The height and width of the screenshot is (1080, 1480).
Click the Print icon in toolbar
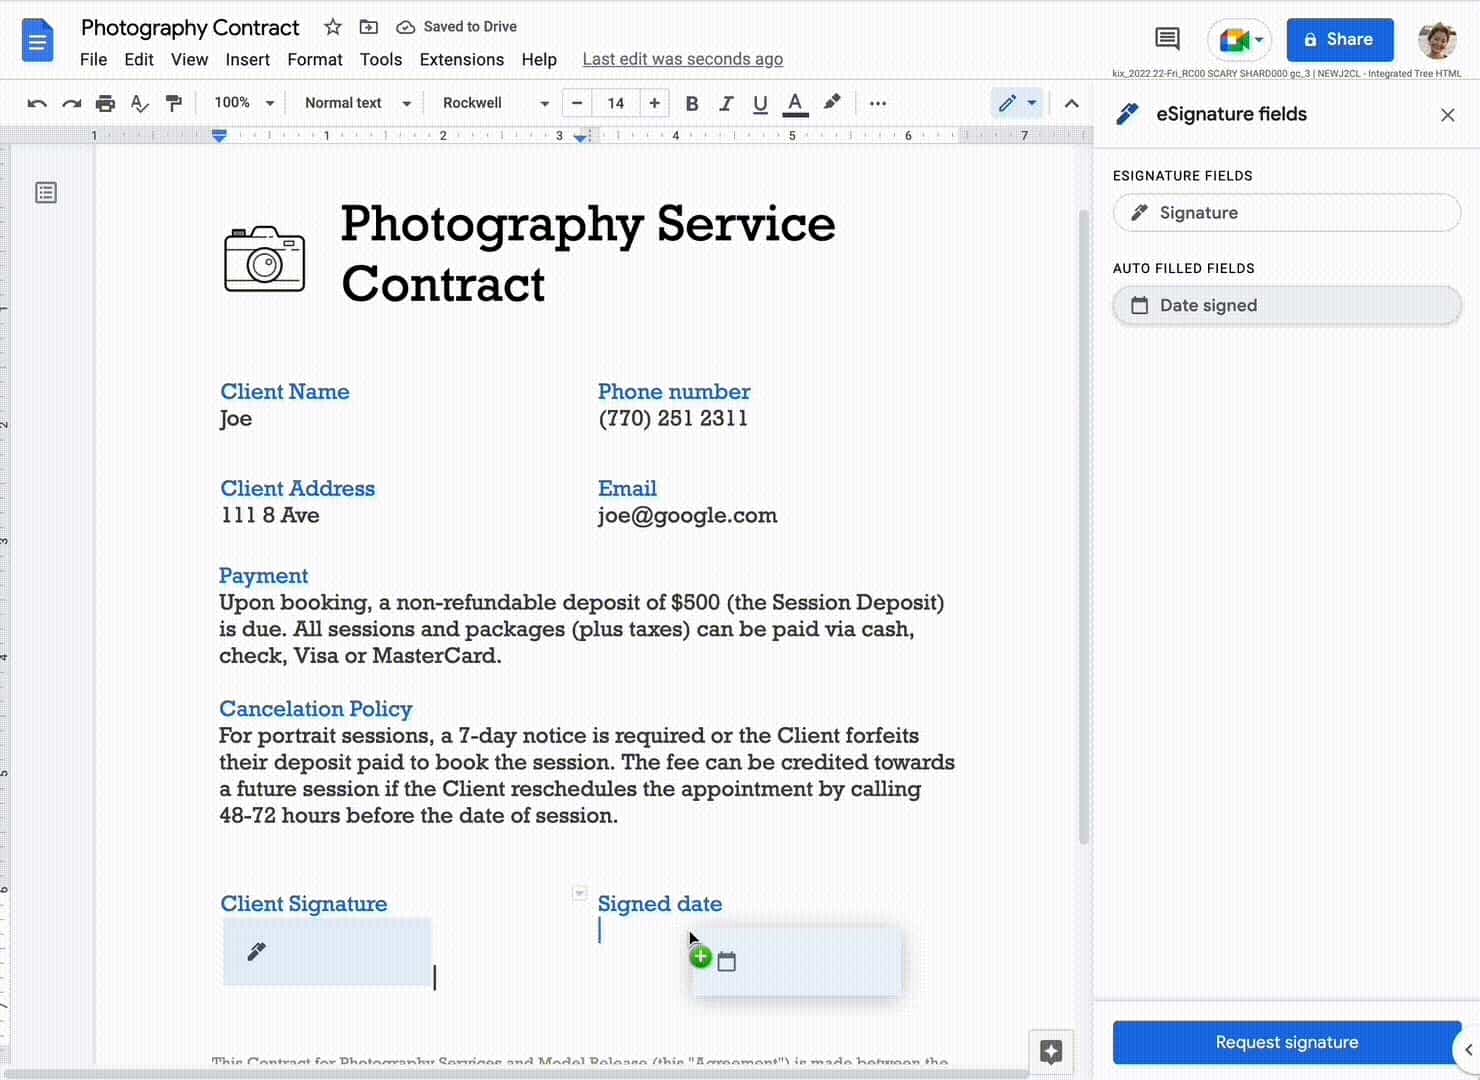point(105,103)
